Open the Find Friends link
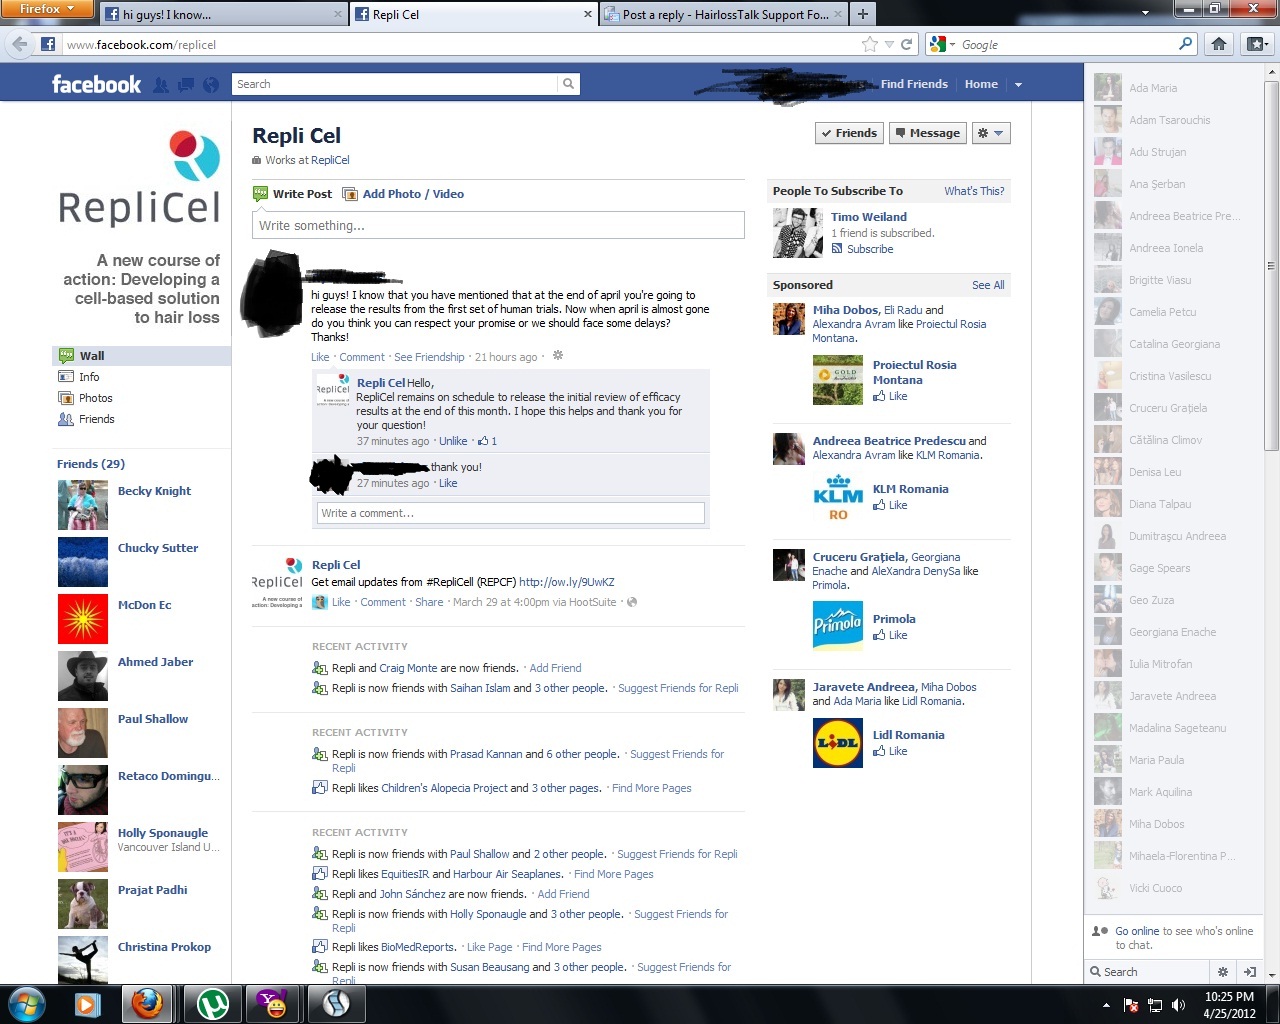 pos(914,84)
